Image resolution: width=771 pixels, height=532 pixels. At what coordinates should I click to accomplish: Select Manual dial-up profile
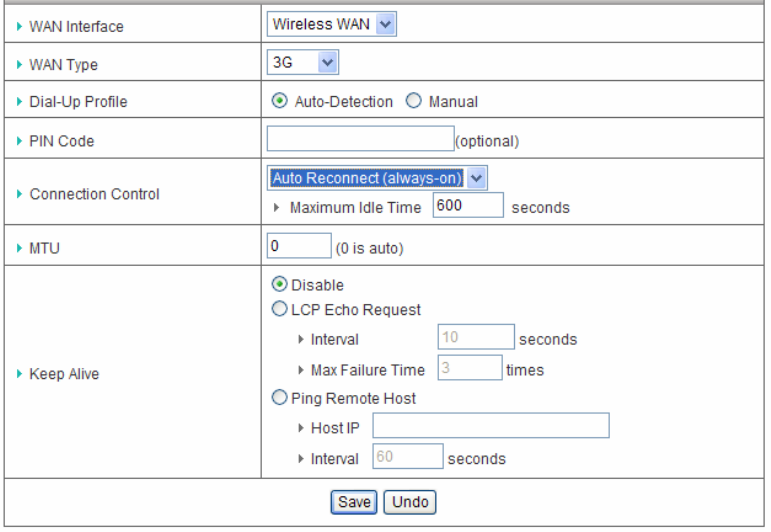[412, 101]
